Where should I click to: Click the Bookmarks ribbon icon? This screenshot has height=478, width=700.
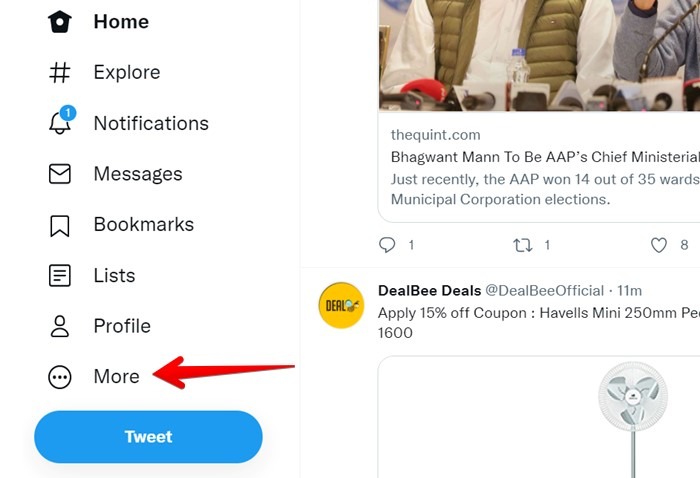point(60,225)
